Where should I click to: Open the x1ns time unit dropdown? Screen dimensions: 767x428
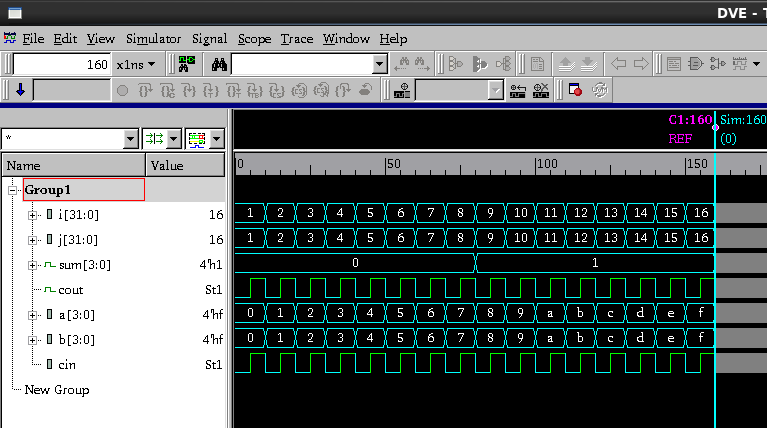[x=136, y=64]
